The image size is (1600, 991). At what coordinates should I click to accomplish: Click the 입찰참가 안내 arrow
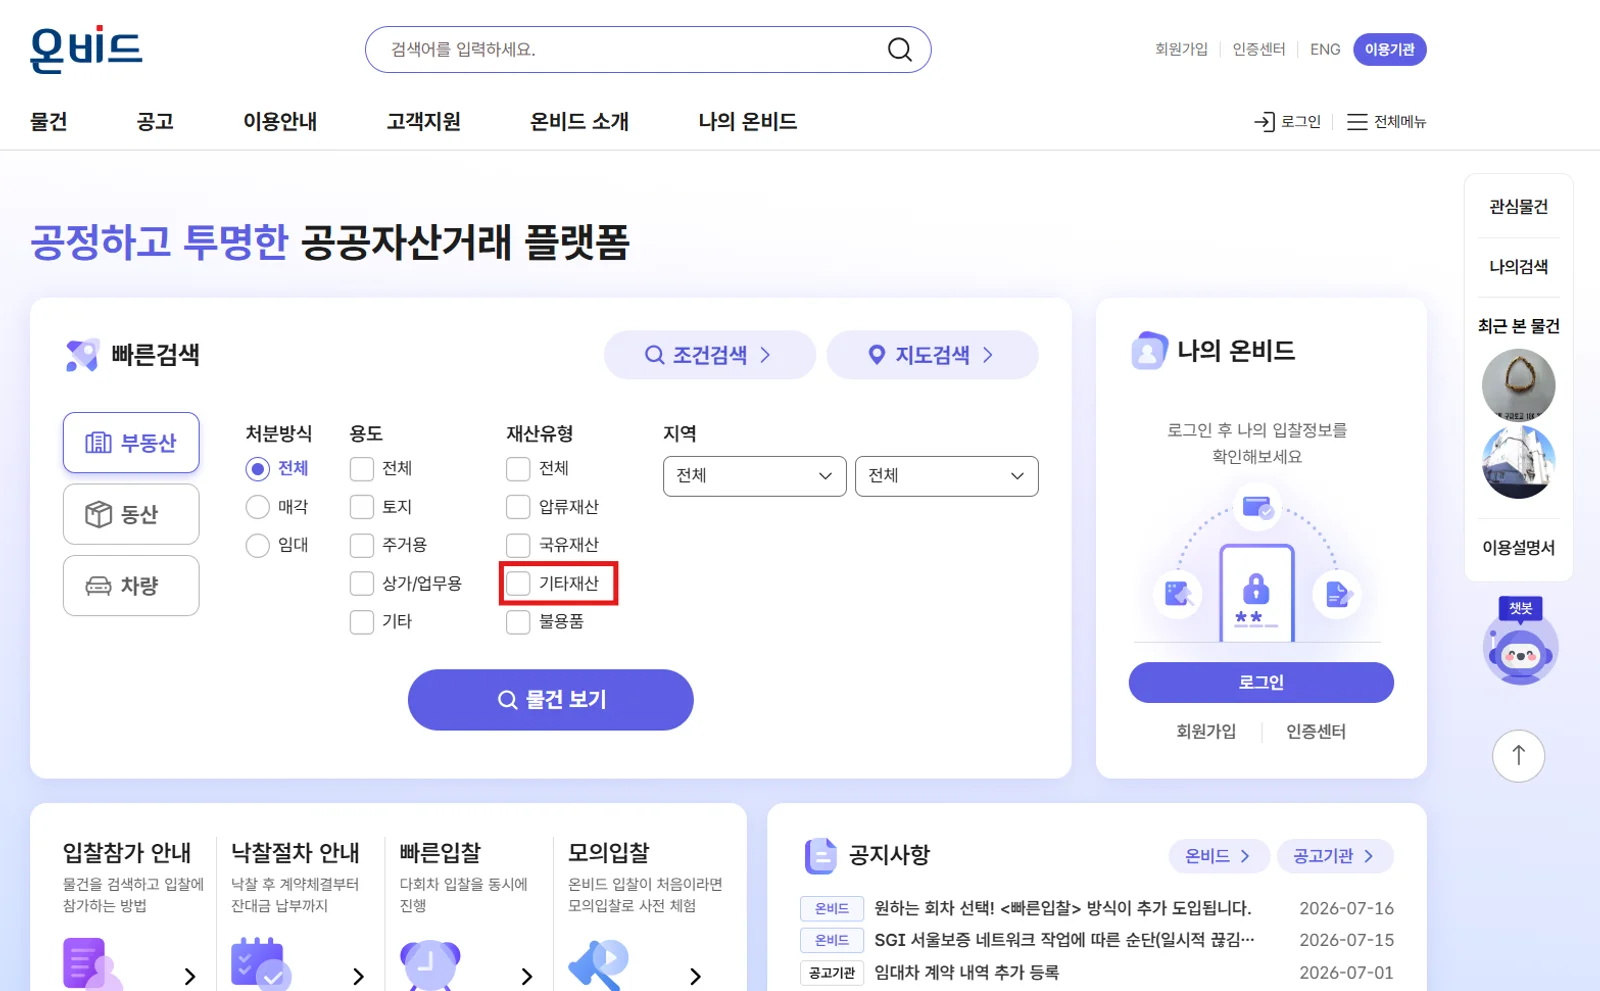190,976
